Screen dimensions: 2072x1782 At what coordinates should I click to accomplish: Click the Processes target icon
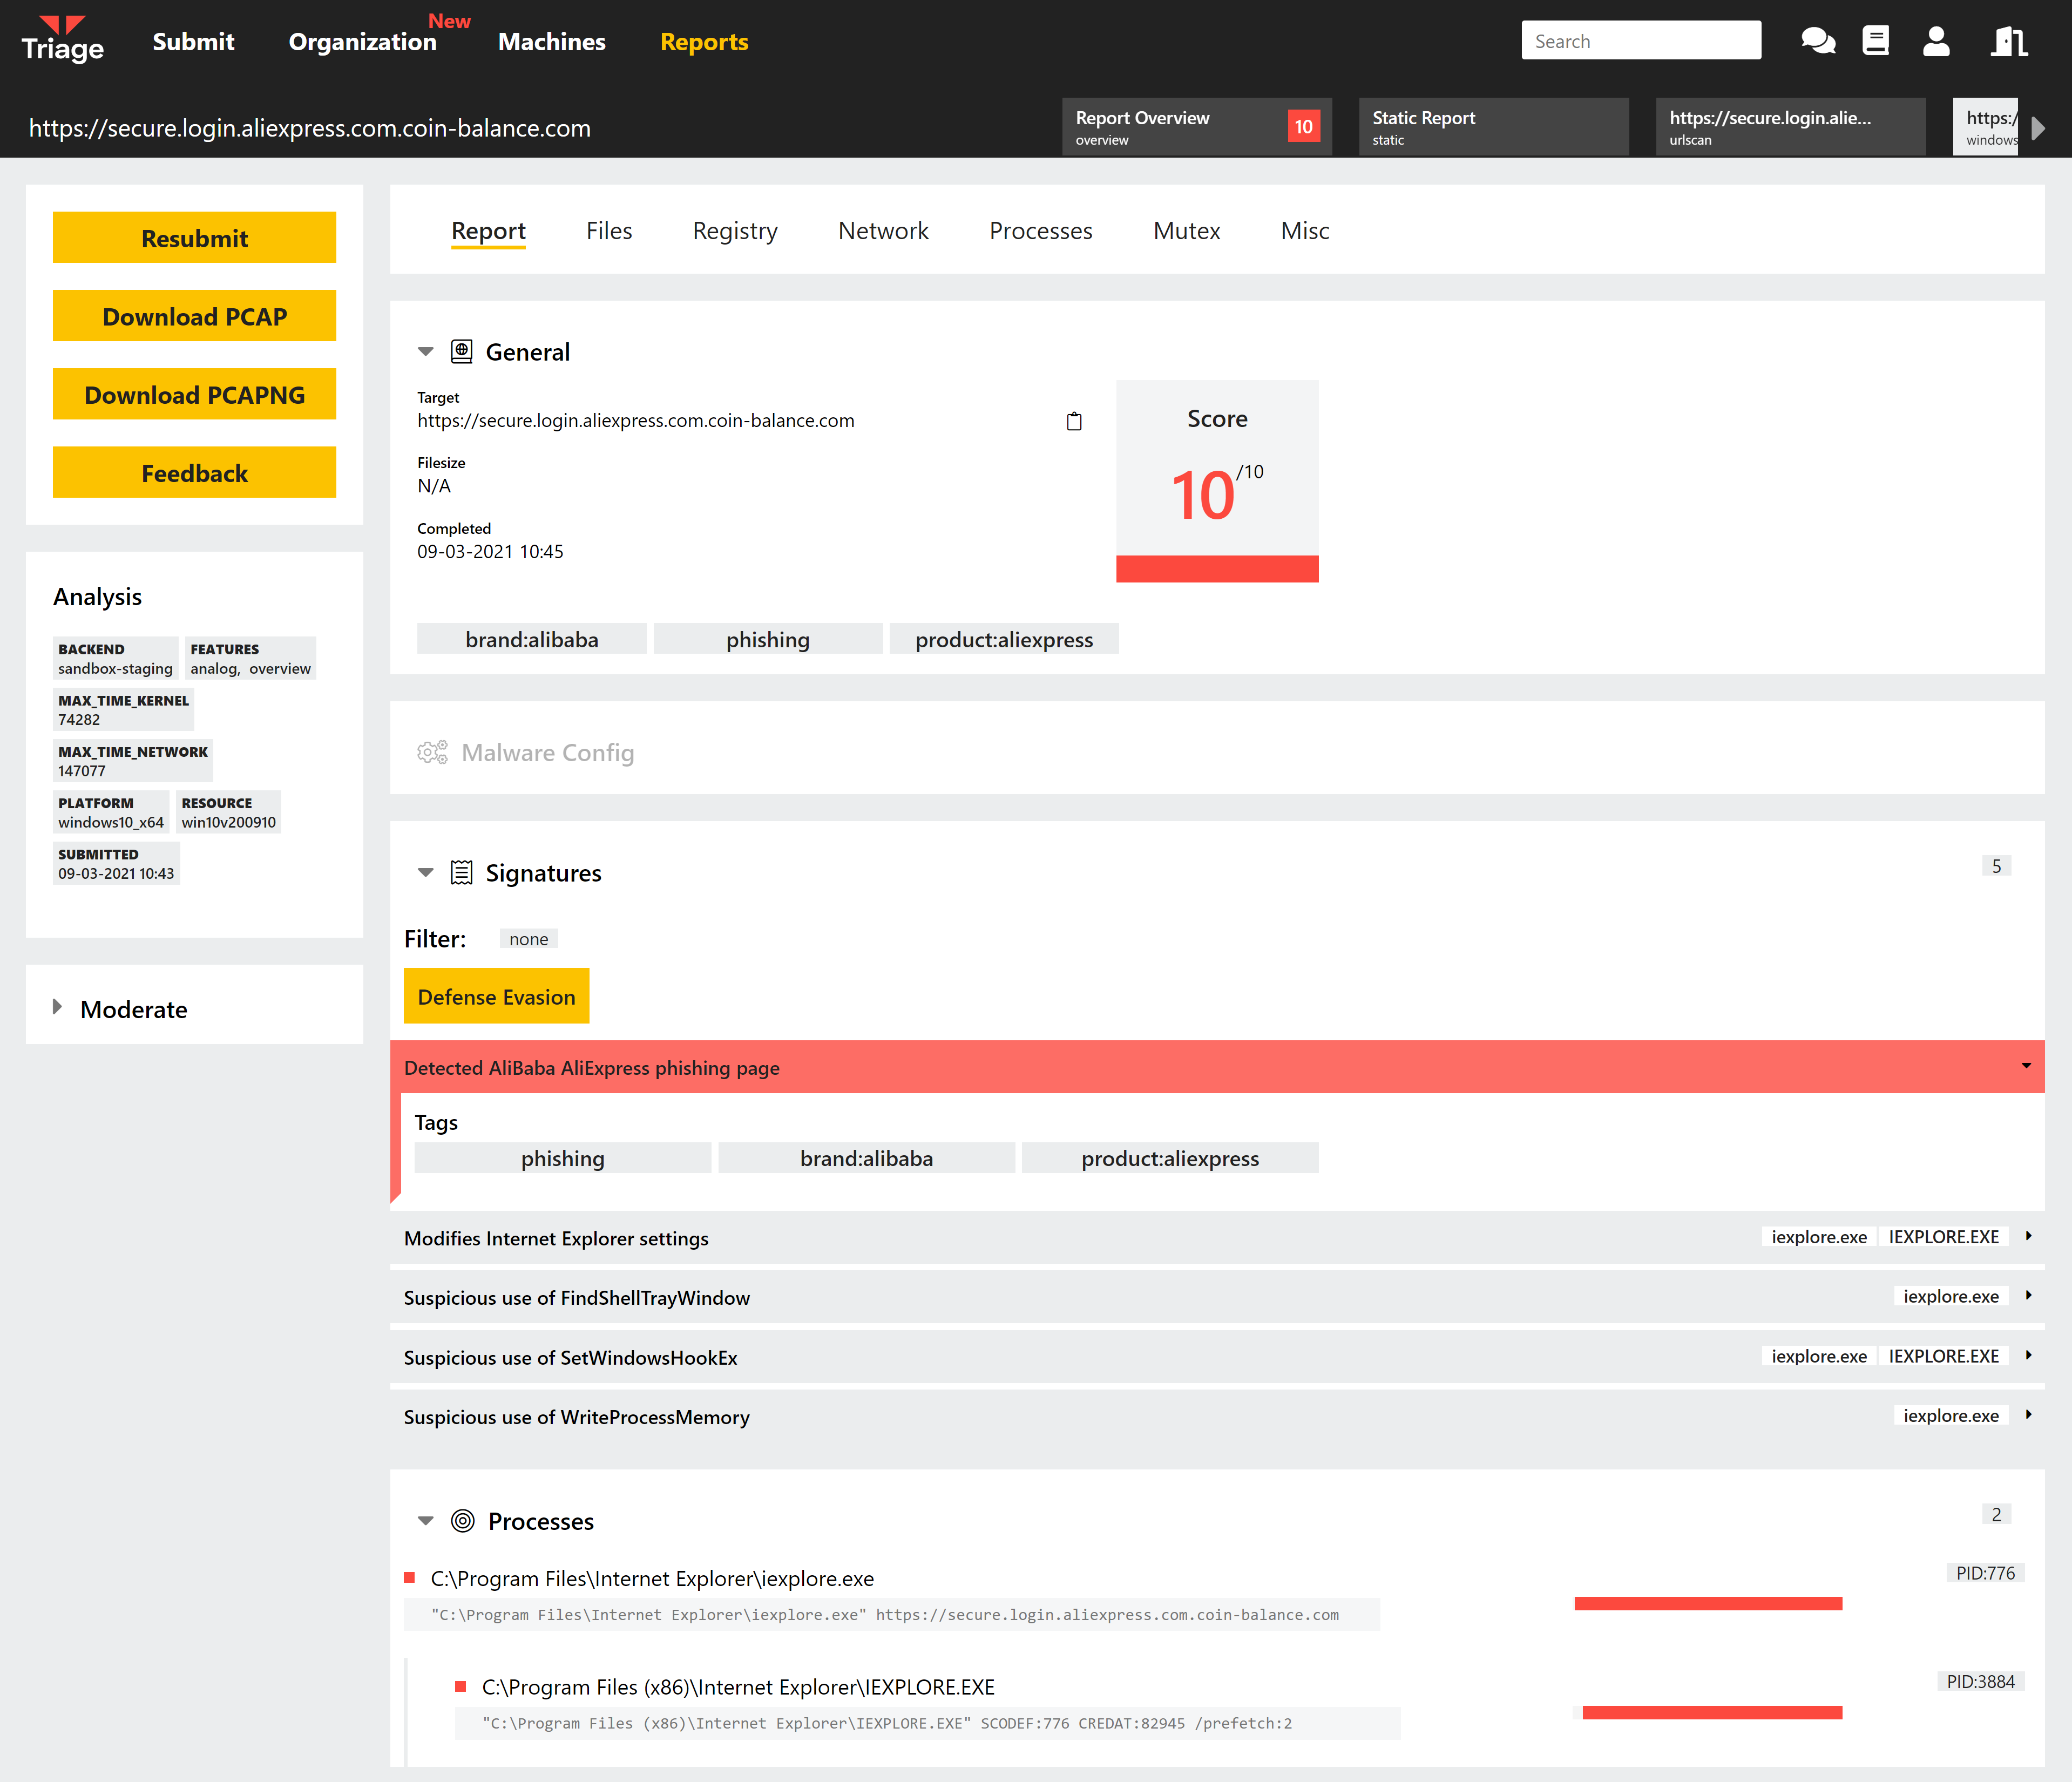462,1520
